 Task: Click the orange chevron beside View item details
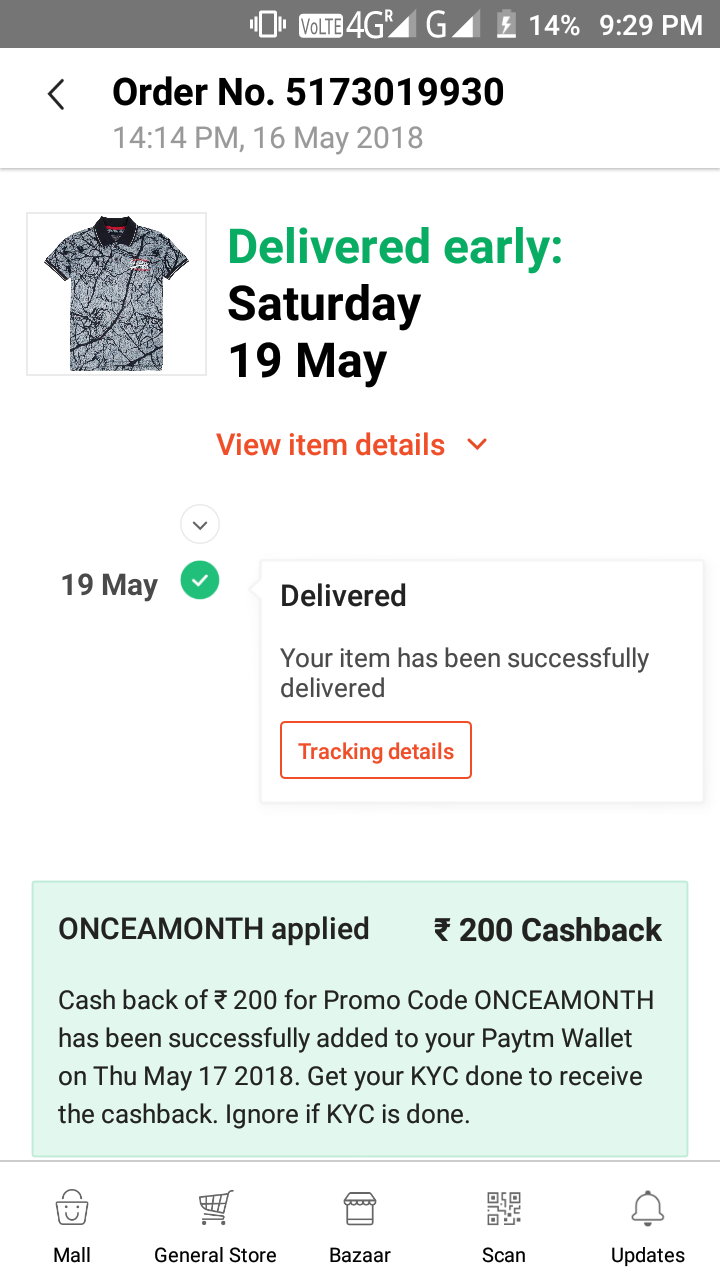477,444
